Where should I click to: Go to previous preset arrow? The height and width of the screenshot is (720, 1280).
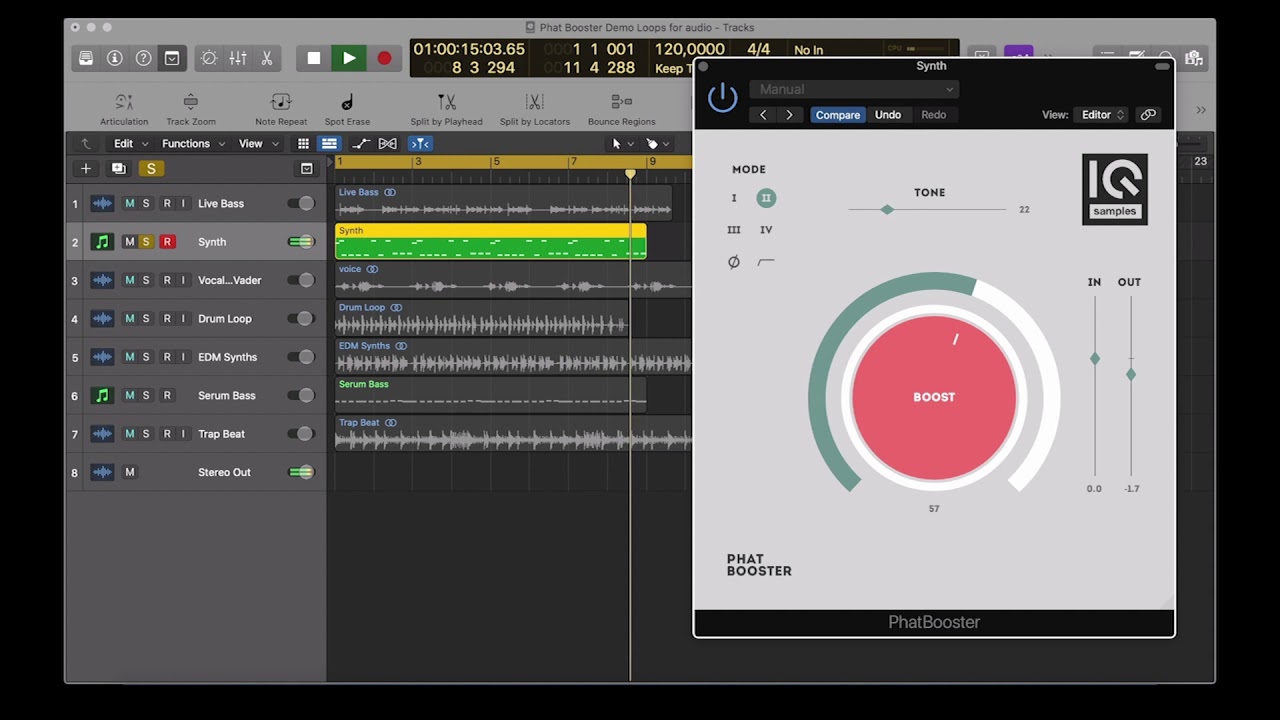[763, 115]
